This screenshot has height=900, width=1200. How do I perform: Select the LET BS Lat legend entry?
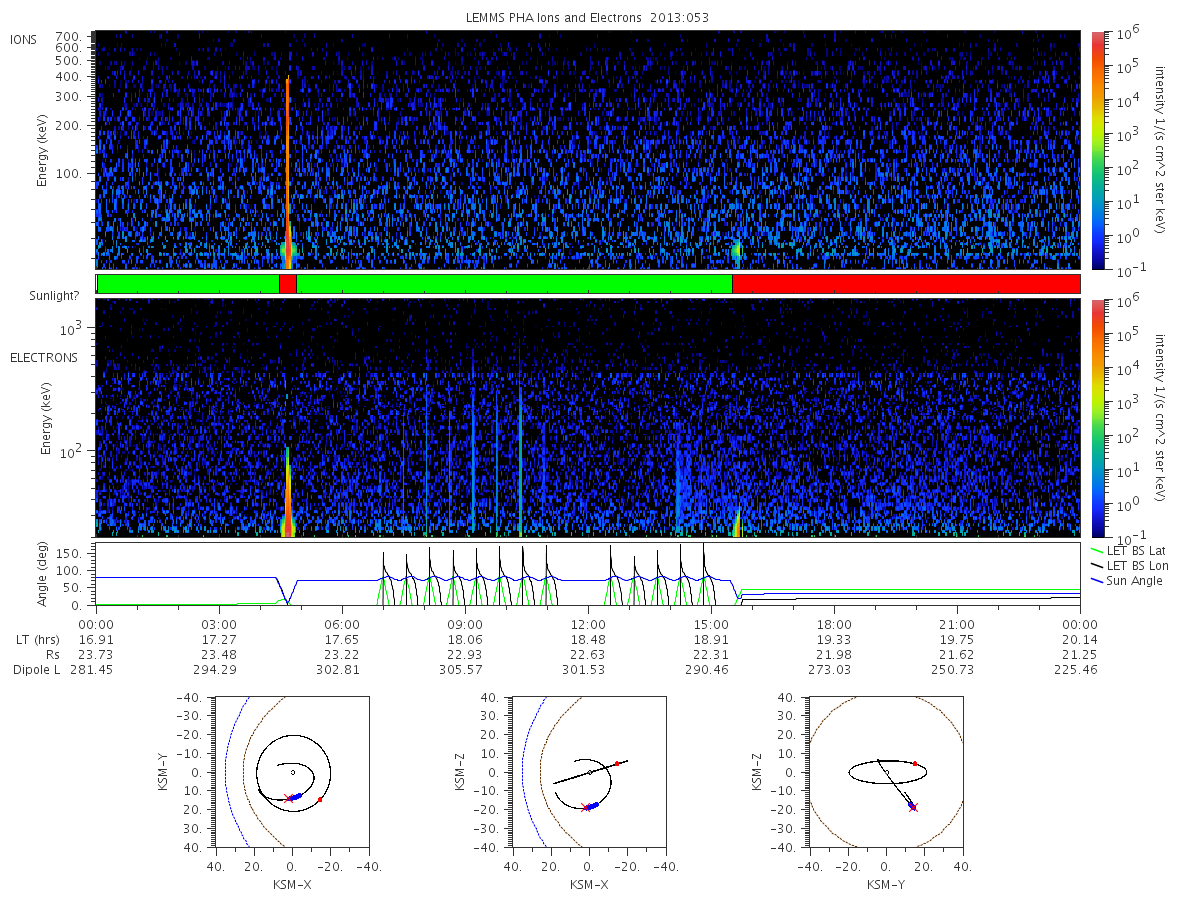coord(1135,551)
